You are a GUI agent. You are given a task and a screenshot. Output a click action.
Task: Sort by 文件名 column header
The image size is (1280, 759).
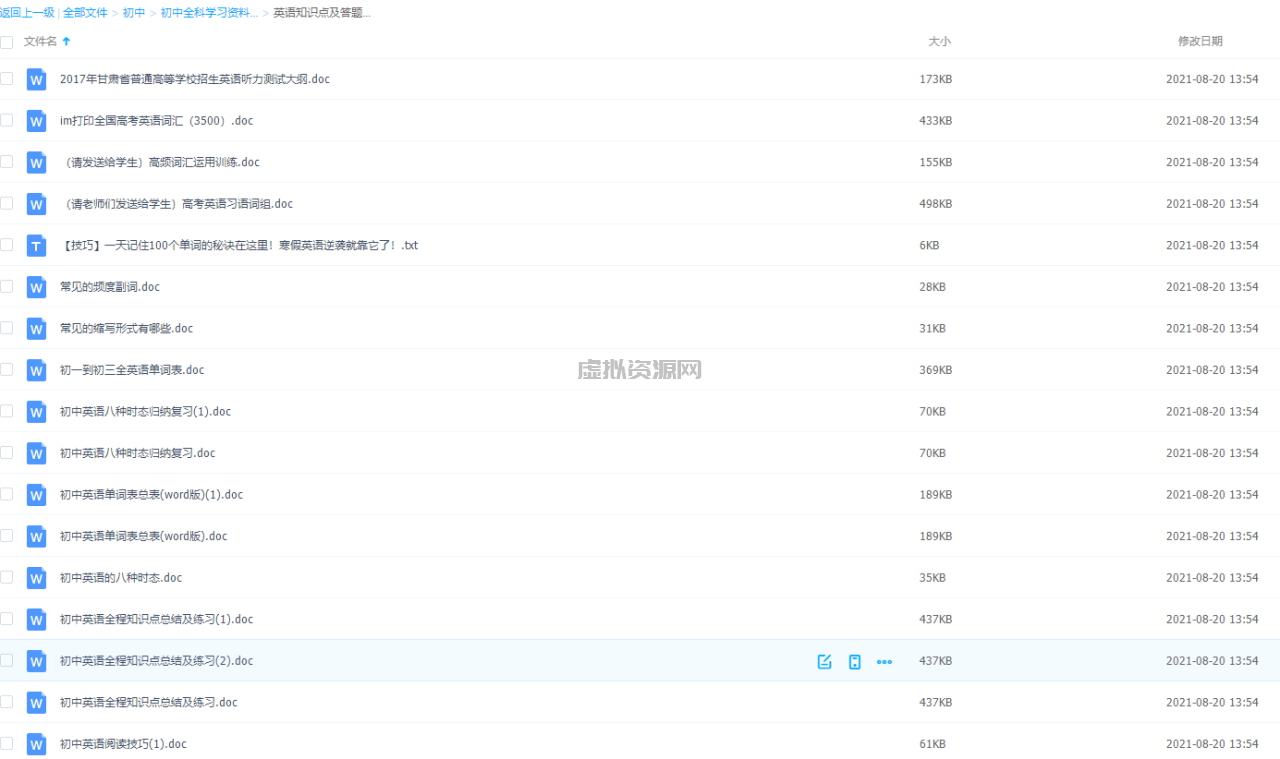pos(40,41)
